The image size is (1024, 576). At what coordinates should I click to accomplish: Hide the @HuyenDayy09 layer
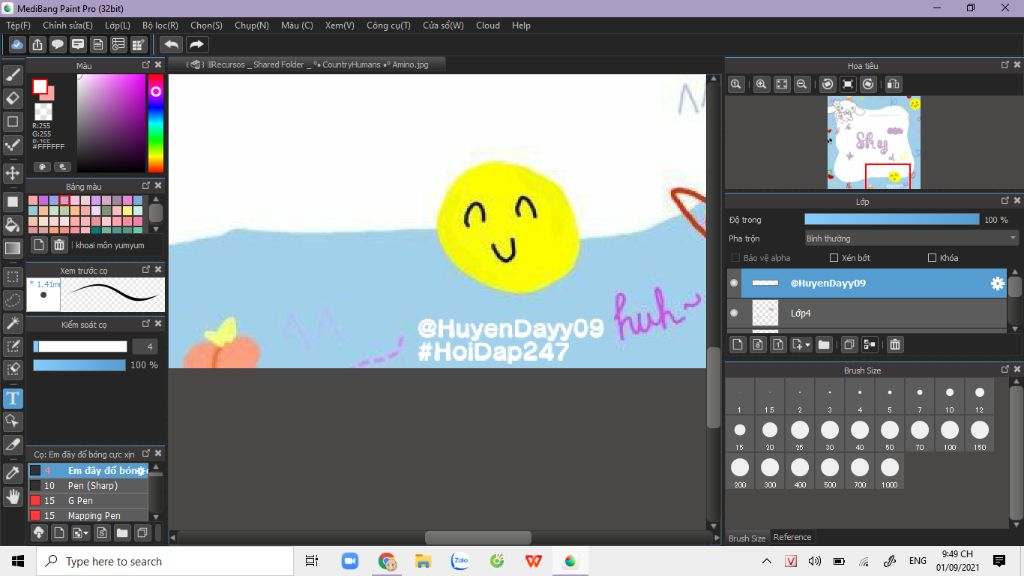[x=733, y=283]
